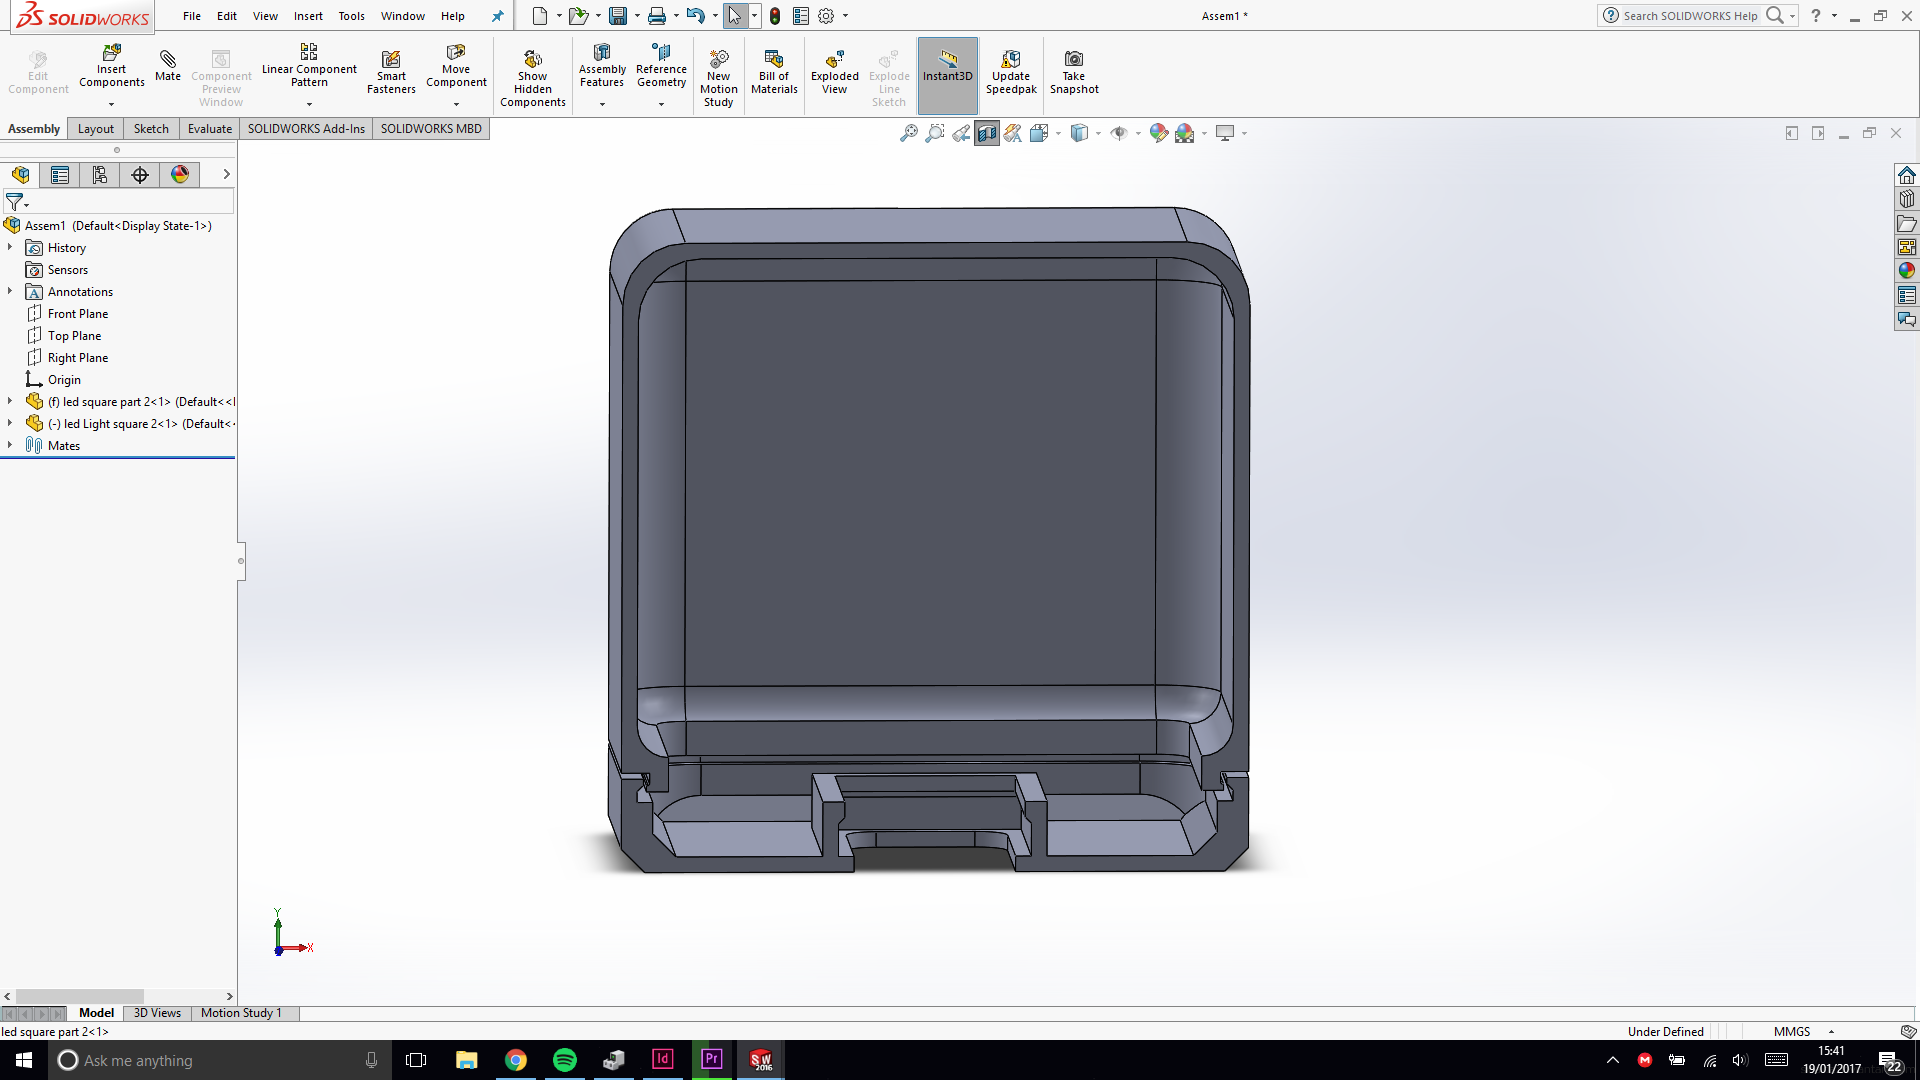Open DisplayManager tab
Screen dimensions: 1920x1080
180,175
